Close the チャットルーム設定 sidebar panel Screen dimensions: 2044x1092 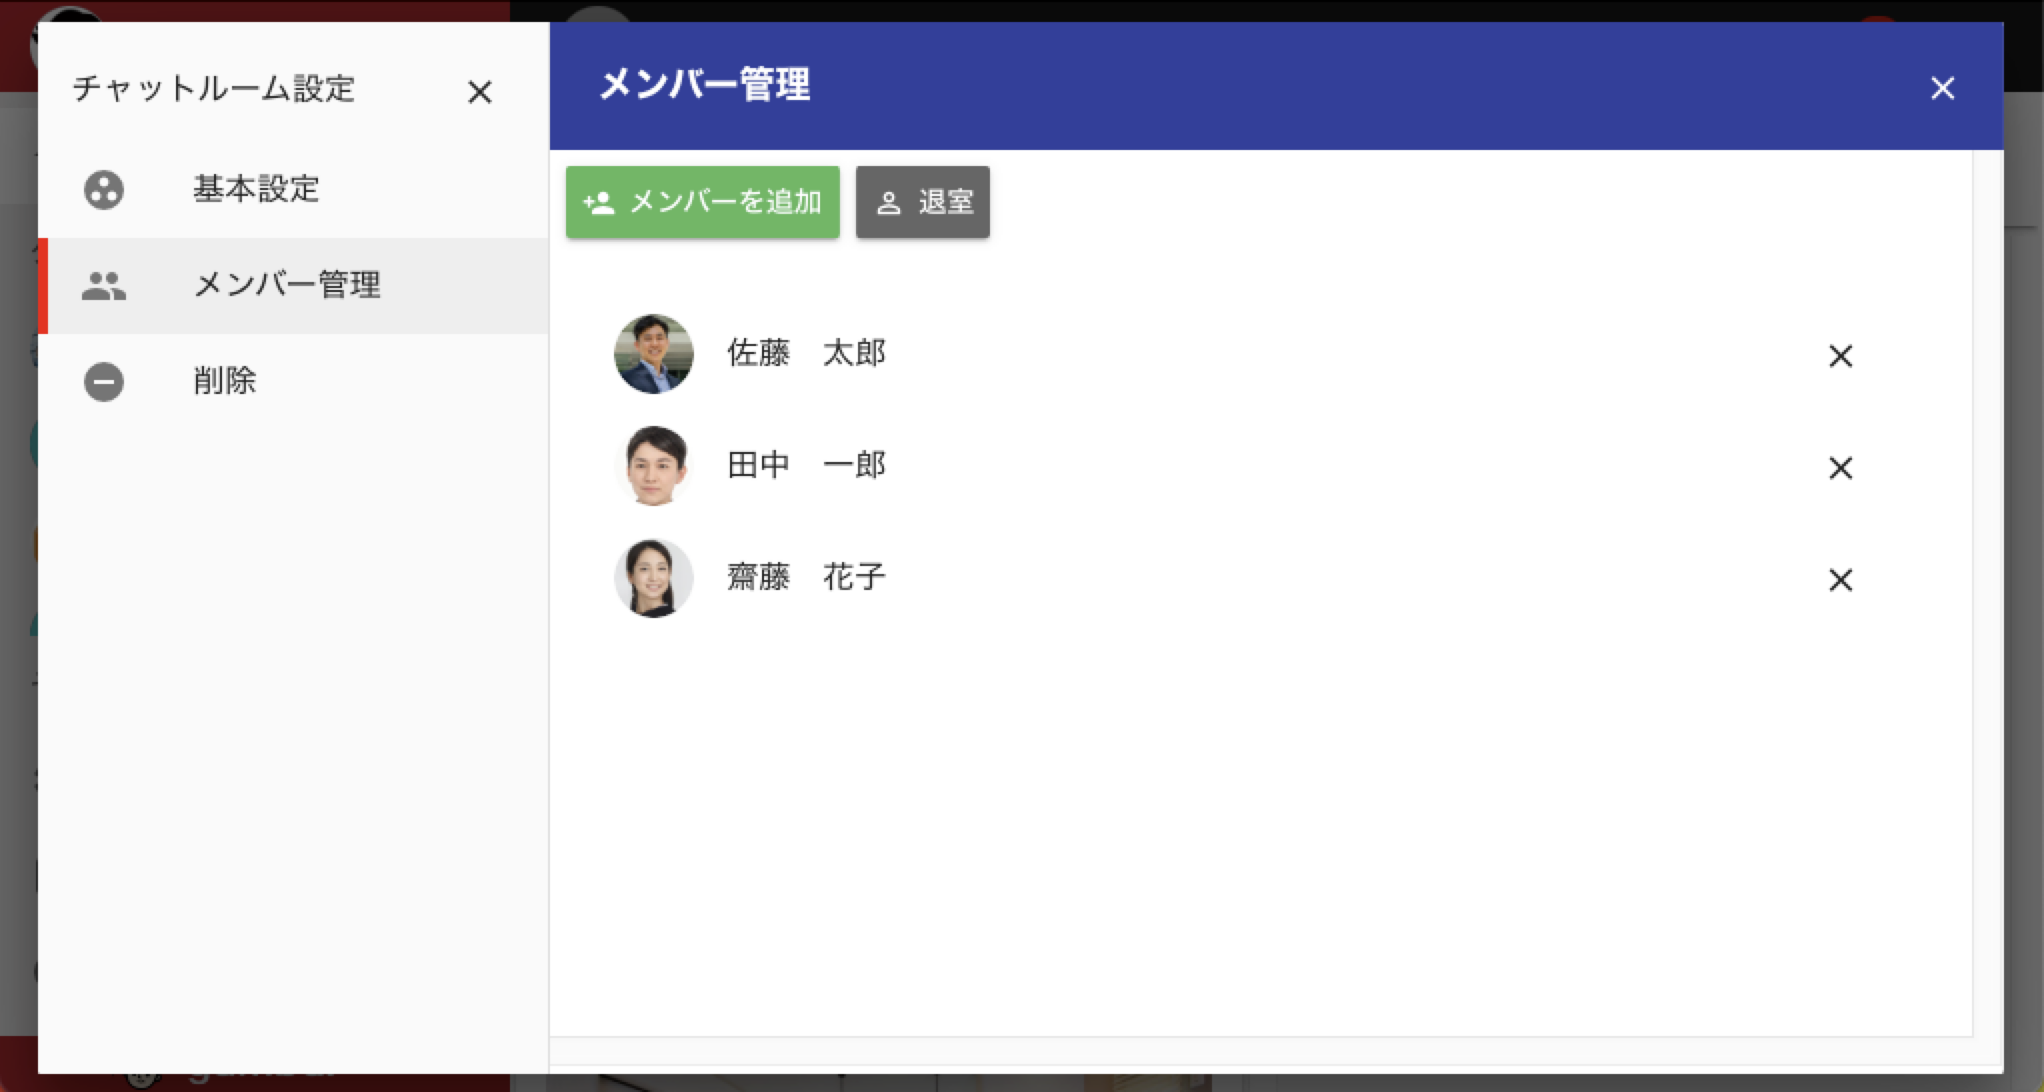tap(480, 92)
